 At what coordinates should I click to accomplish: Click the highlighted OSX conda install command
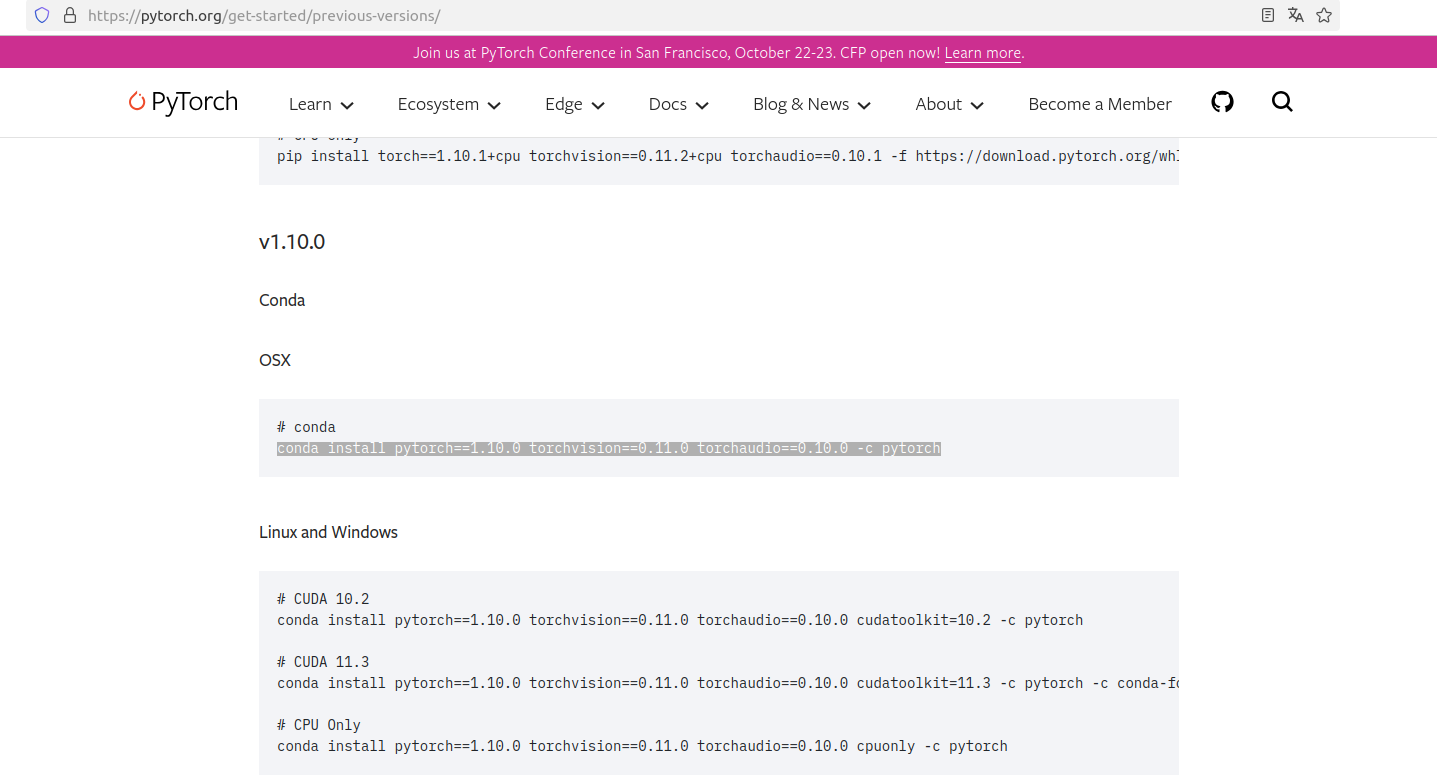click(609, 448)
